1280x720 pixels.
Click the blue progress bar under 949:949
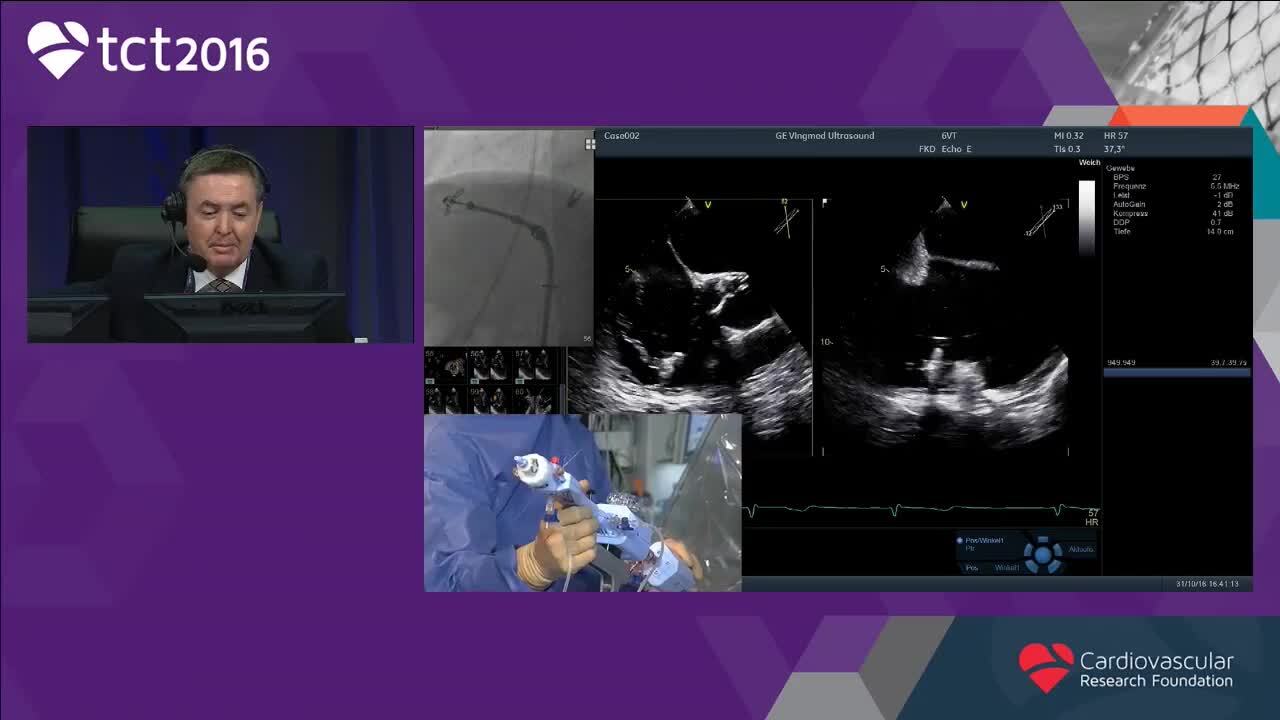1176,373
